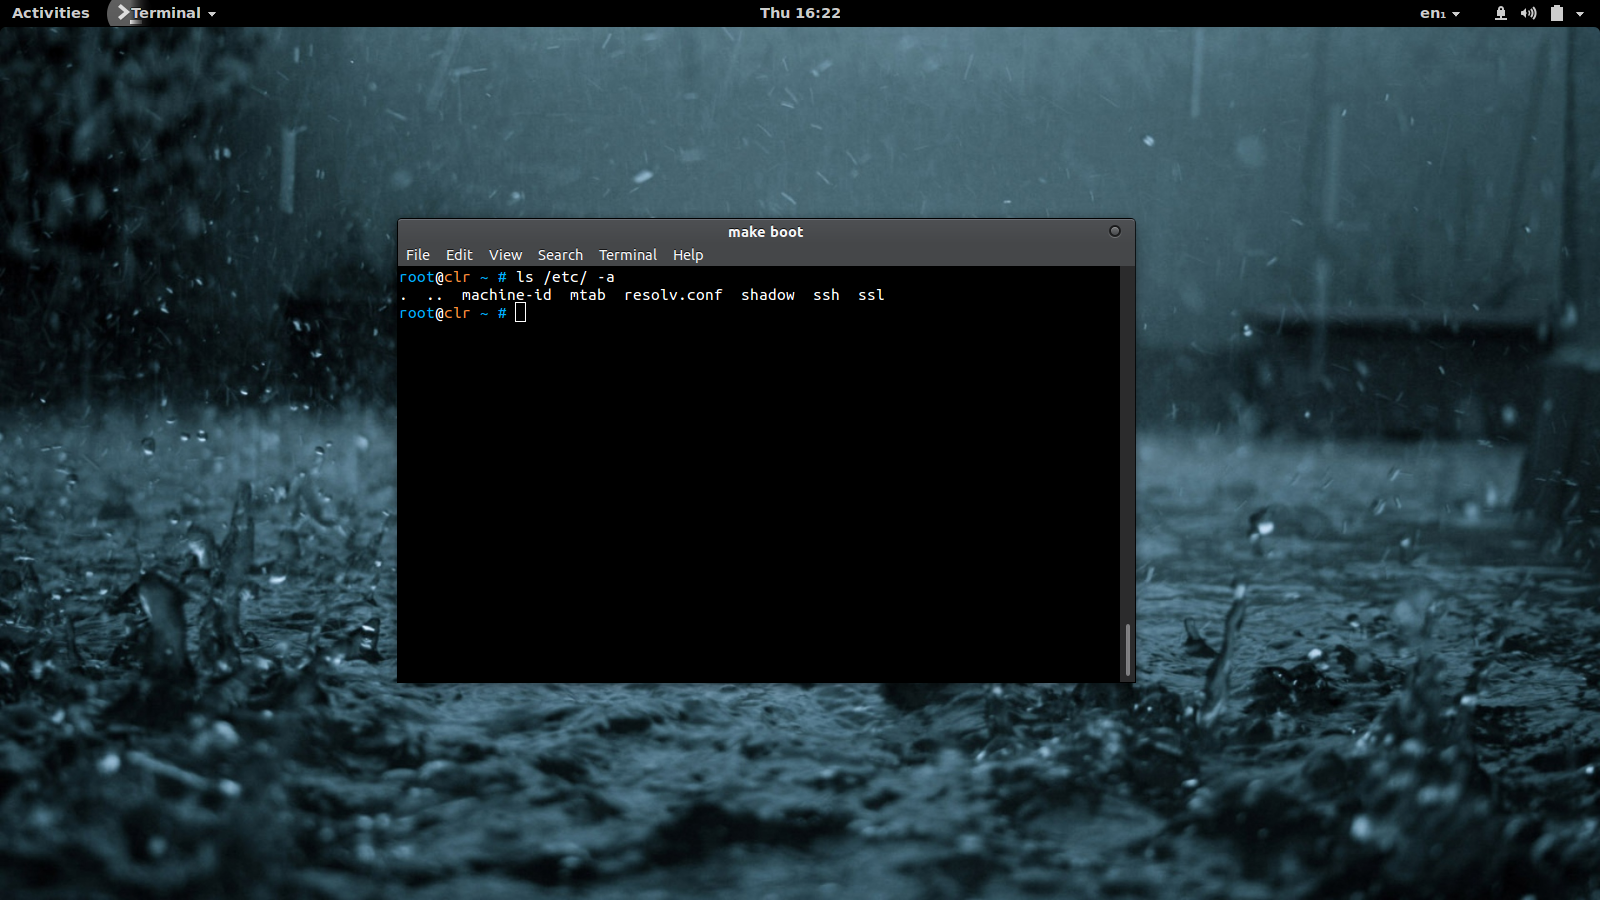This screenshot has width=1600, height=900.
Task: Click the make boot window title bar
Action: (766, 231)
